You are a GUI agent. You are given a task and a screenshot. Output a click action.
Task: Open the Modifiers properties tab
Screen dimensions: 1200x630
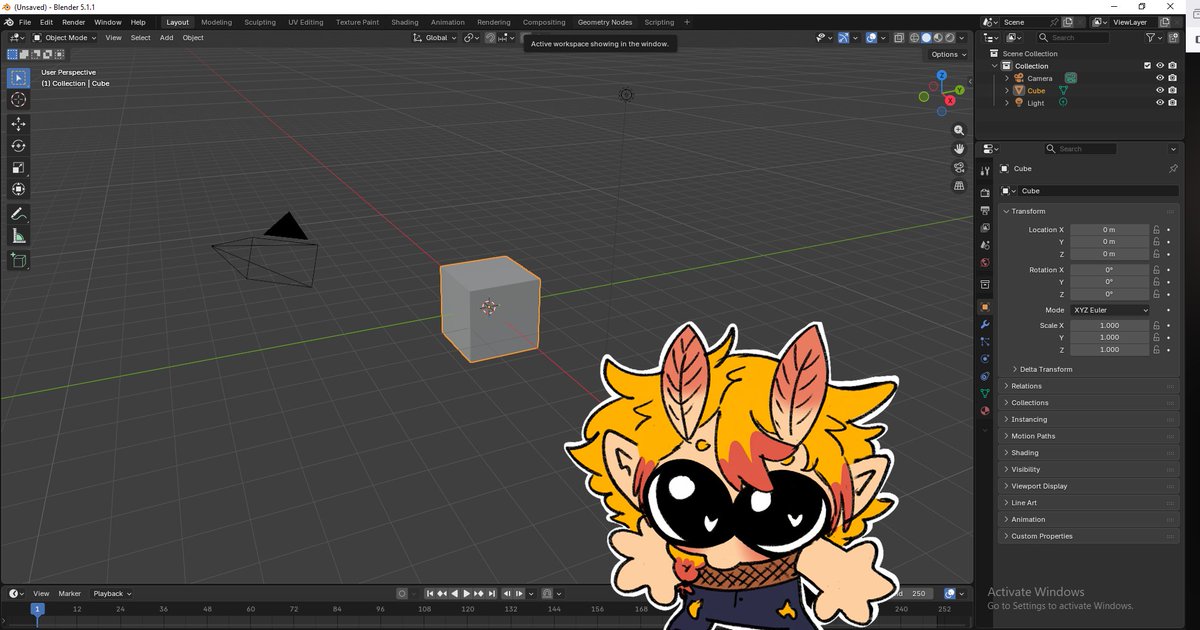click(985, 325)
